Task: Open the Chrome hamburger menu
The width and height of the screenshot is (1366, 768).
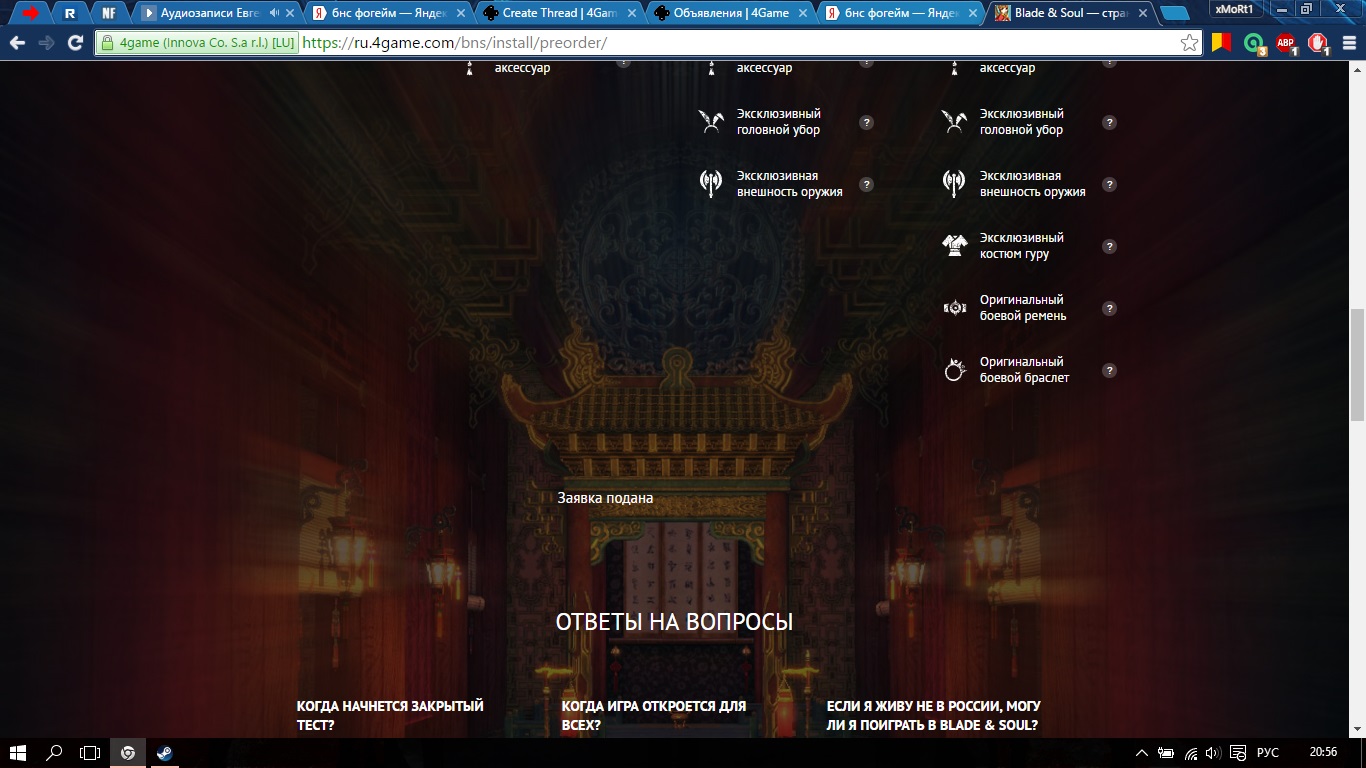Action: click(1348, 43)
